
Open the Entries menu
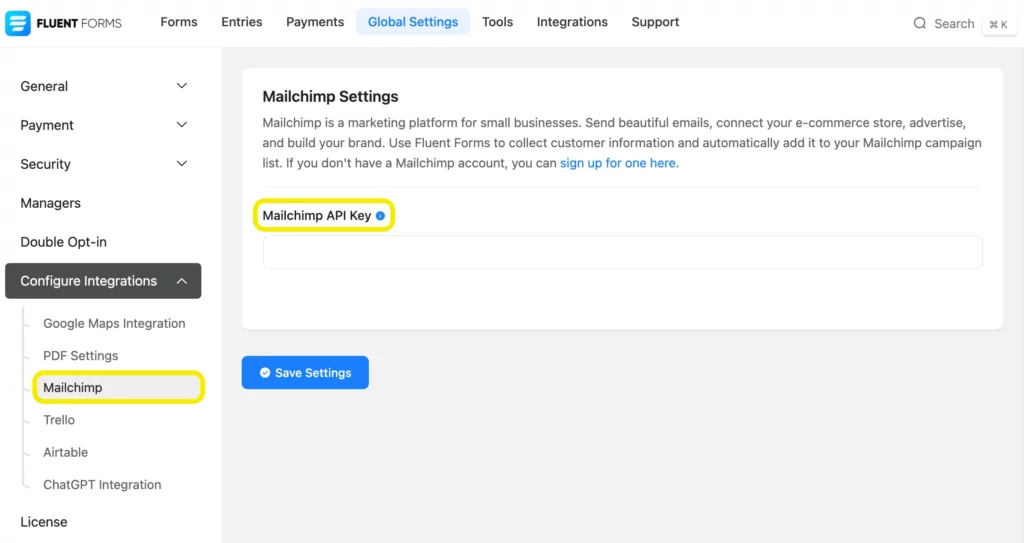[x=242, y=22]
